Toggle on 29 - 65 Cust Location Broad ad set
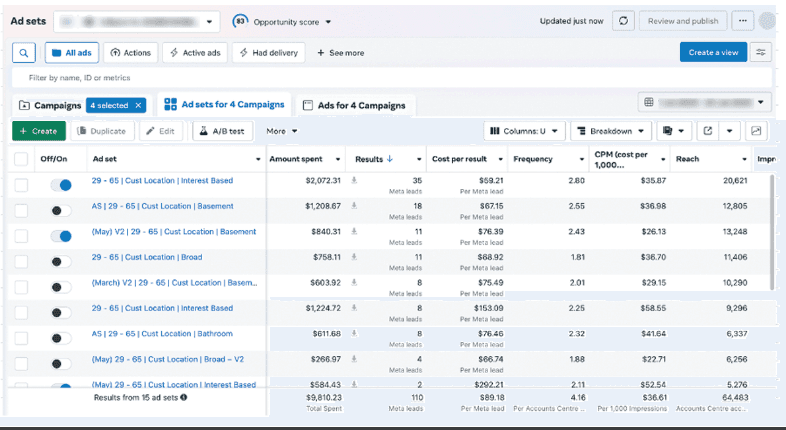The height and width of the screenshot is (430, 786). (x=61, y=262)
